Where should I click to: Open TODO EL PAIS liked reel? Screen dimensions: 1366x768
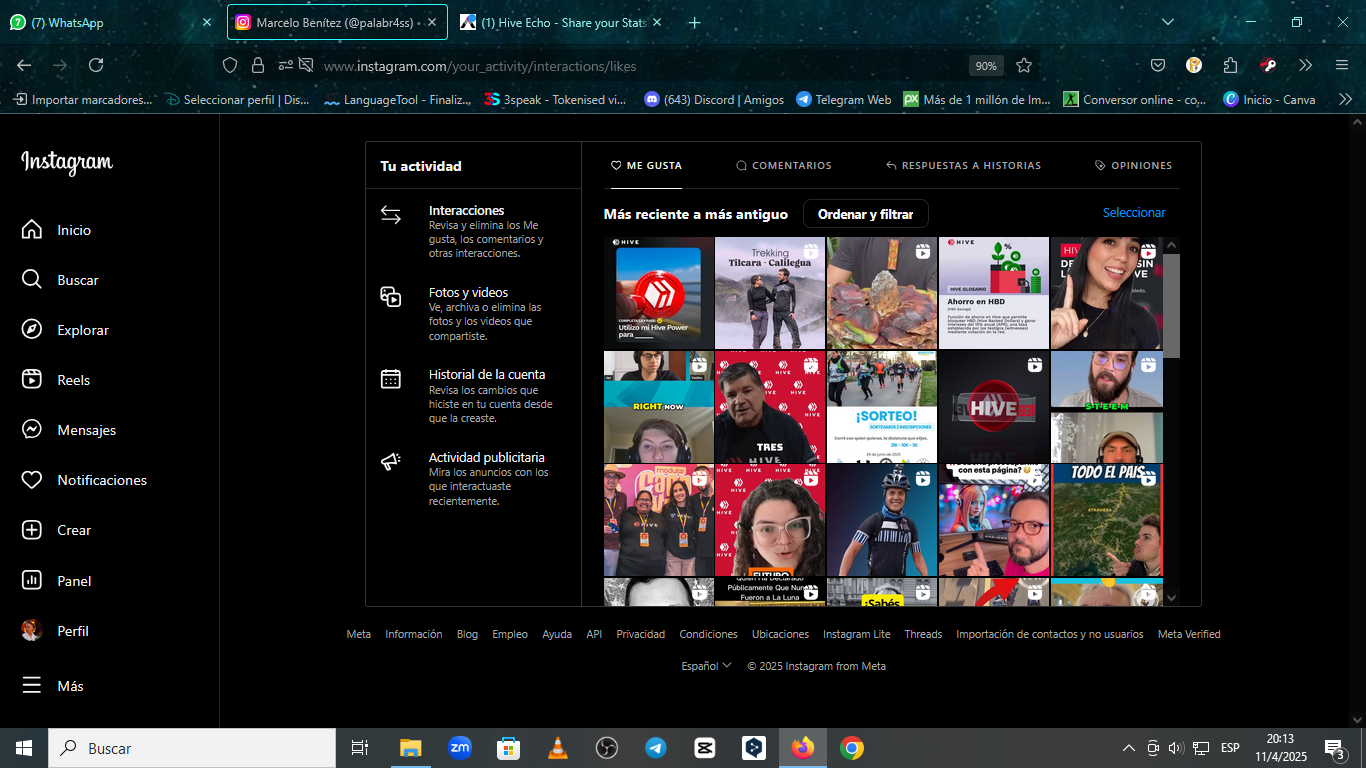click(x=1107, y=520)
